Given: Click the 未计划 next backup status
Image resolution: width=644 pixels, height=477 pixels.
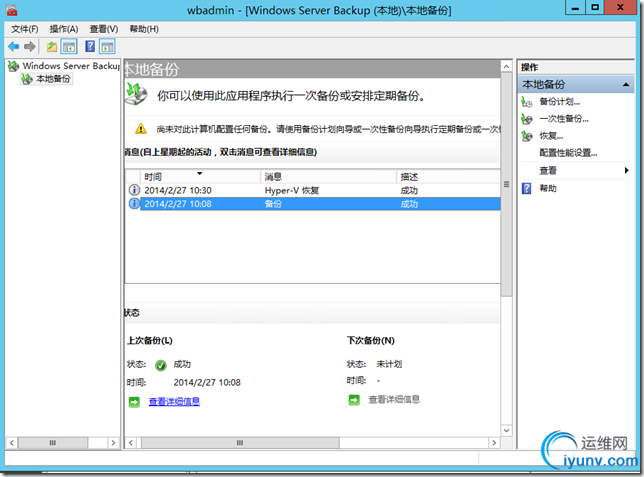Looking at the screenshot, I should pyautogui.click(x=389, y=364).
